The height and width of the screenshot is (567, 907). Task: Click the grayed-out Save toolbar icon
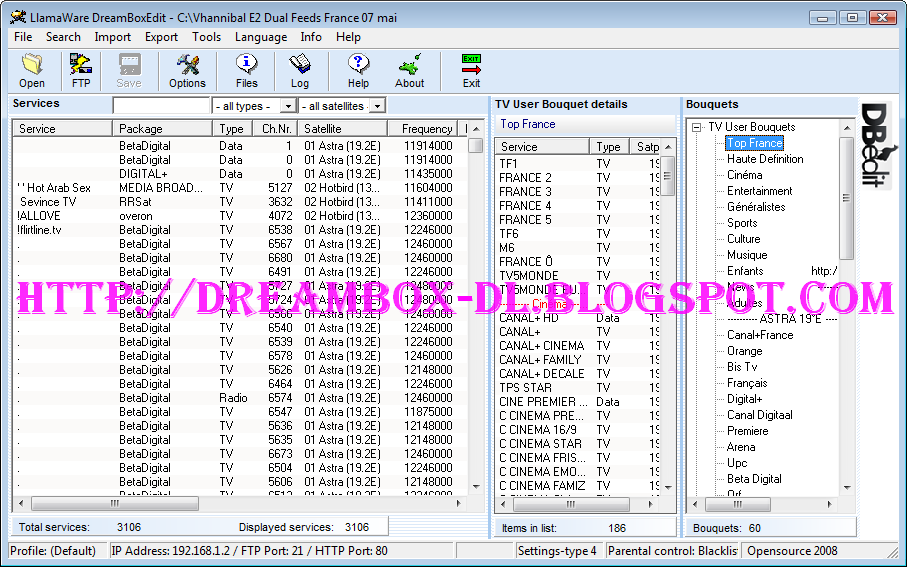click(x=129, y=71)
